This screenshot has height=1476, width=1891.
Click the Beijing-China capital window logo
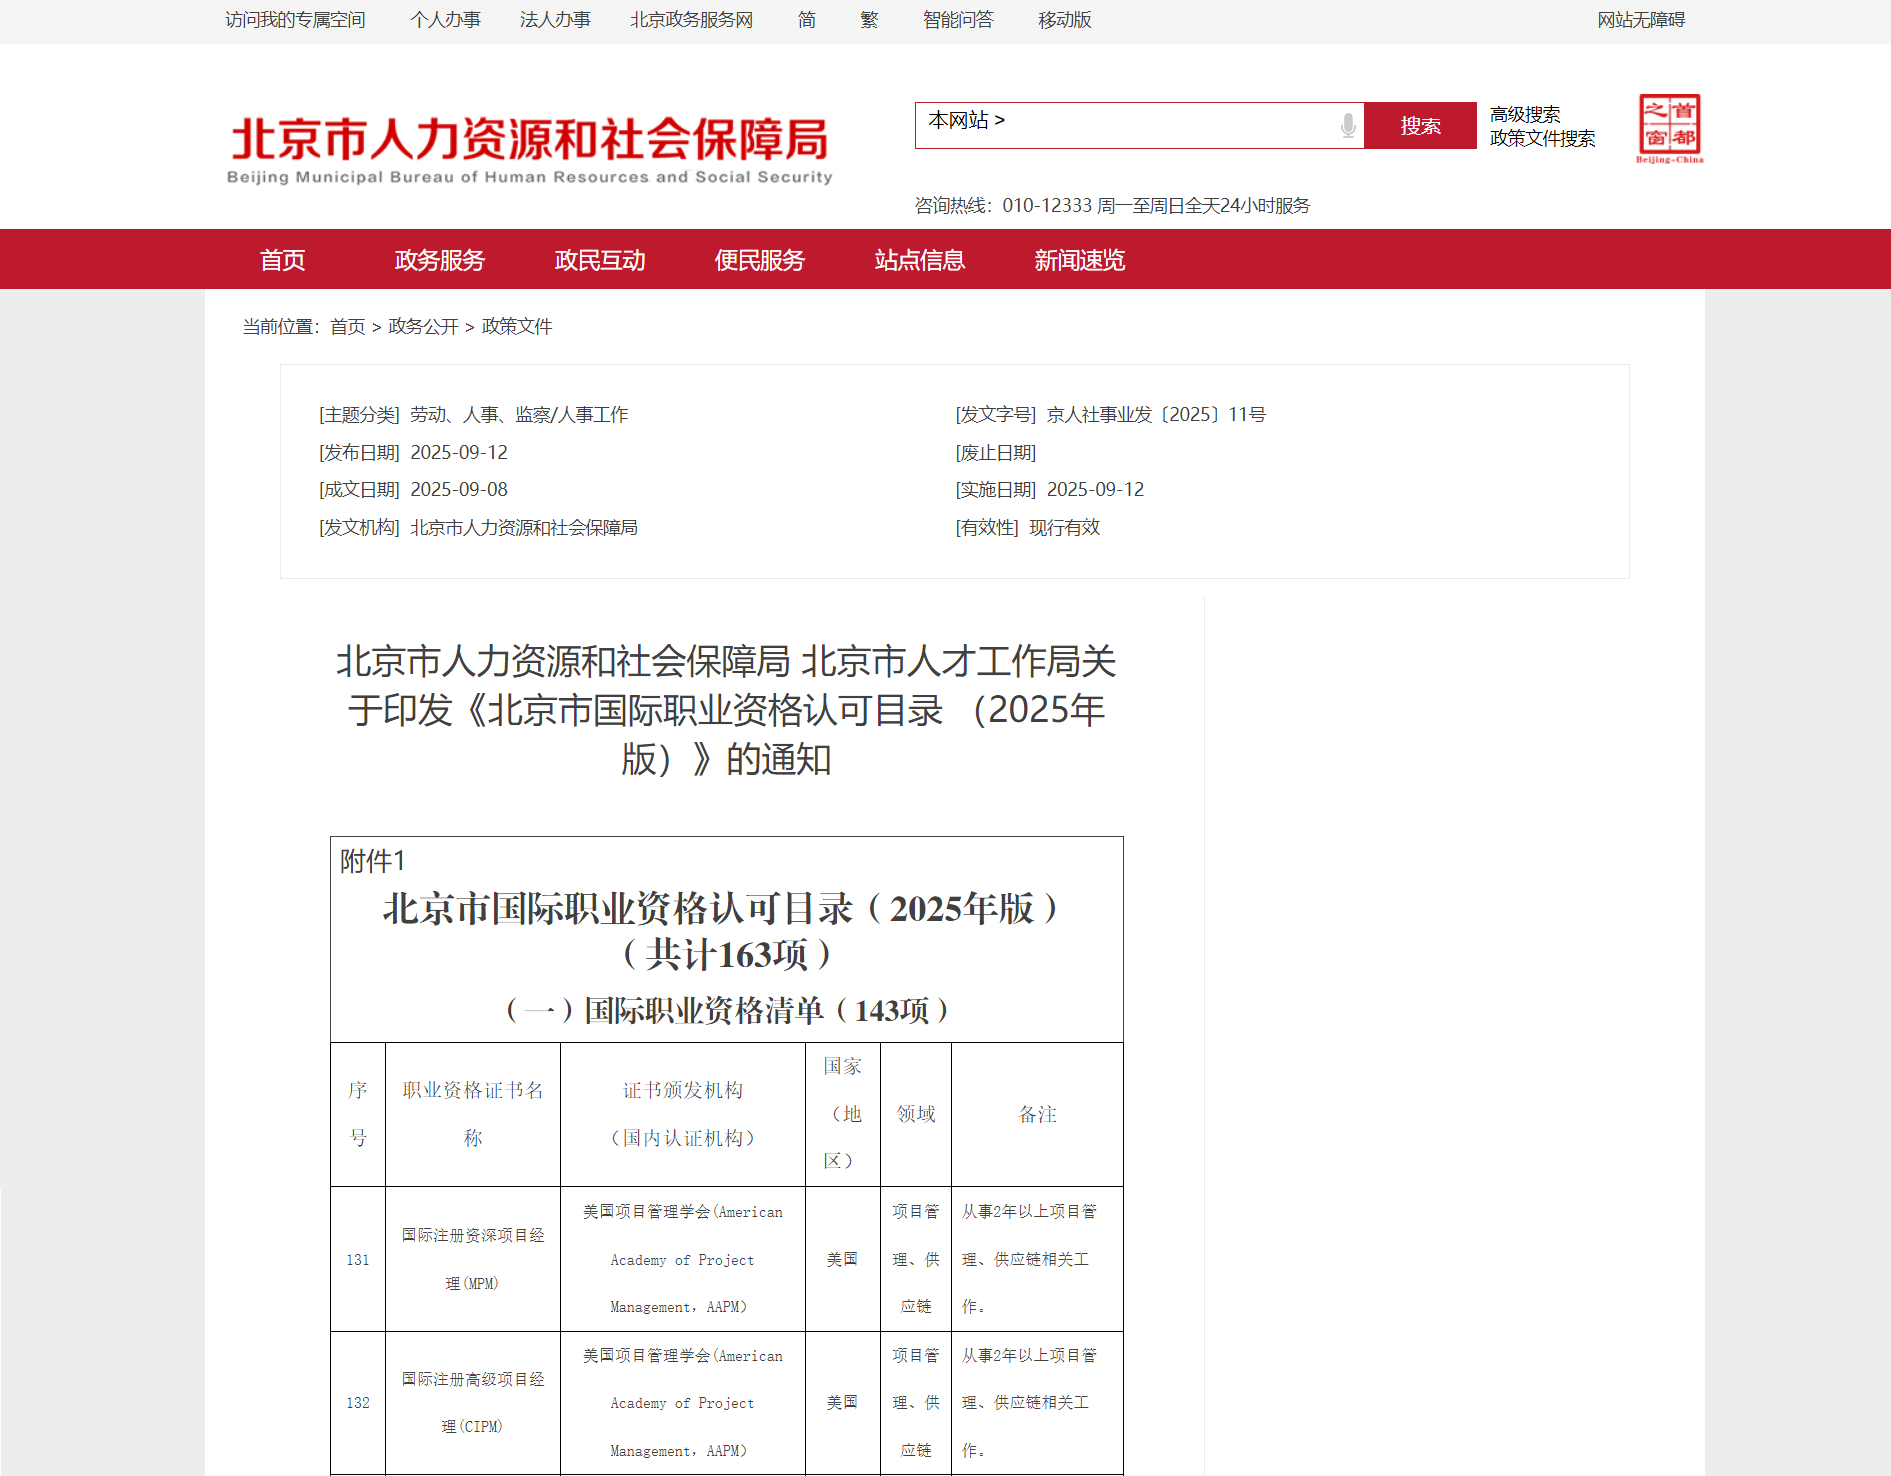coord(1669,128)
